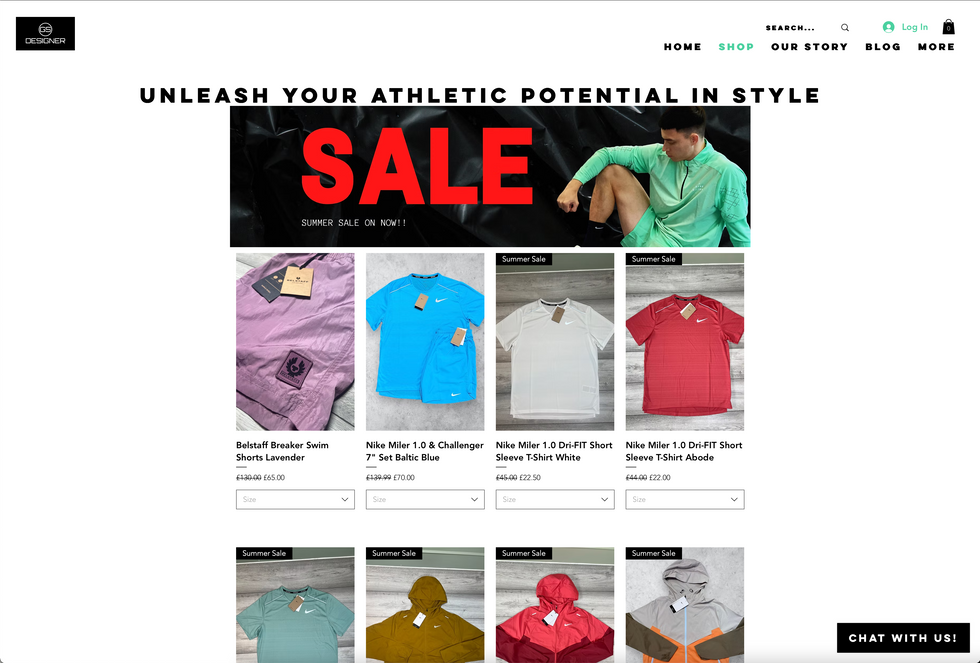Click the GS Designer logo

pos(45,34)
